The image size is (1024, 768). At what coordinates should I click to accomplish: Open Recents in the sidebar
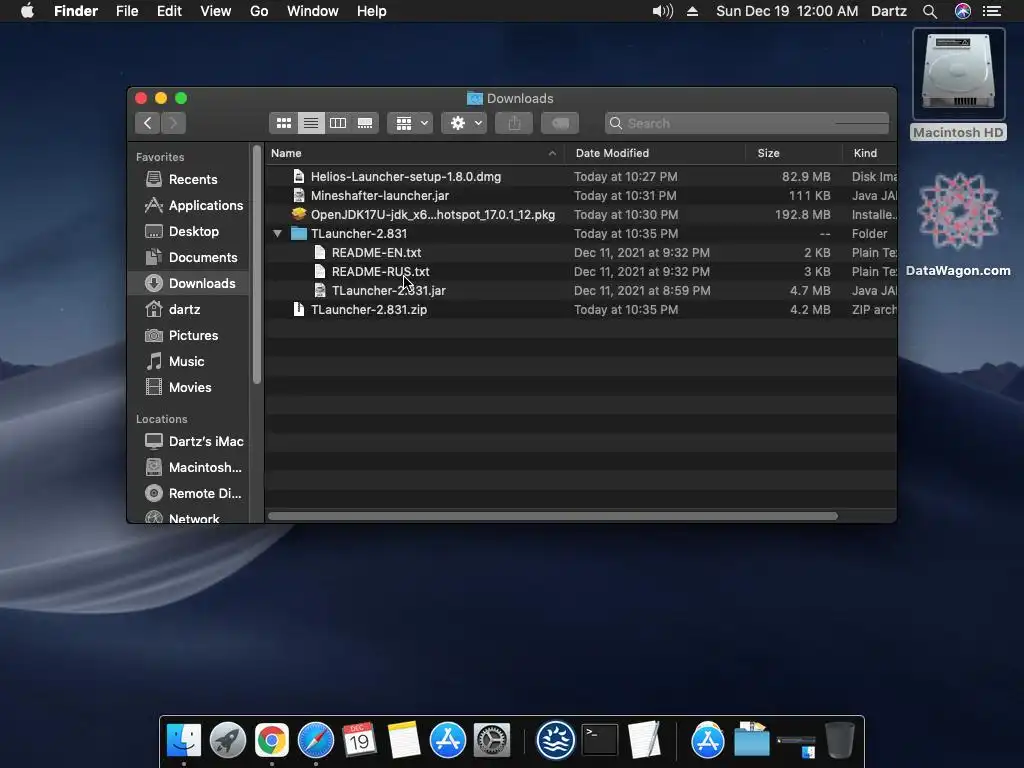(189, 179)
